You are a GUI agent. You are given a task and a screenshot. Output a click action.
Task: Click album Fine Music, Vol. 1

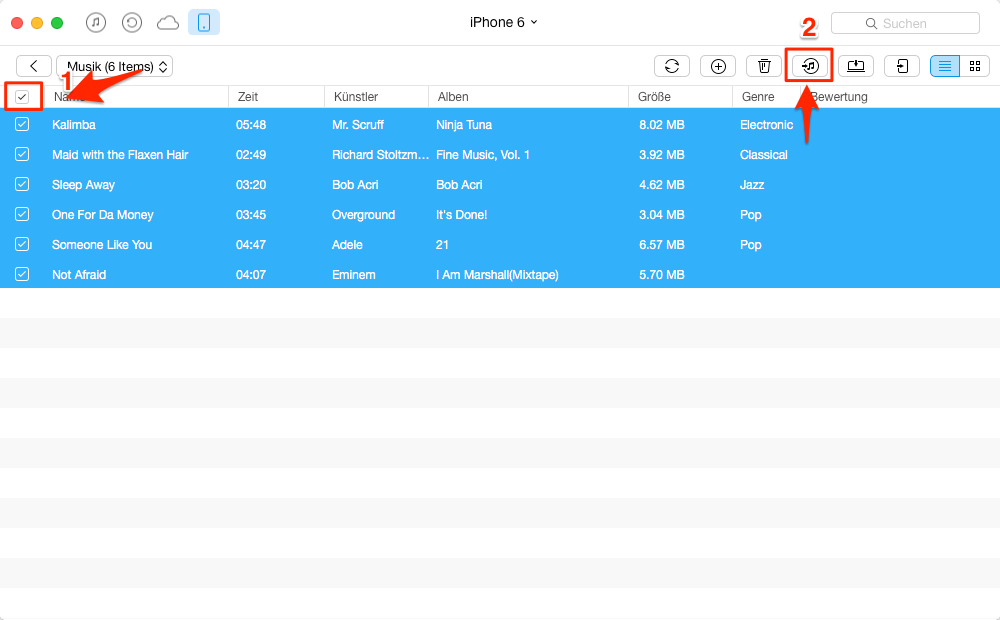(x=483, y=154)
